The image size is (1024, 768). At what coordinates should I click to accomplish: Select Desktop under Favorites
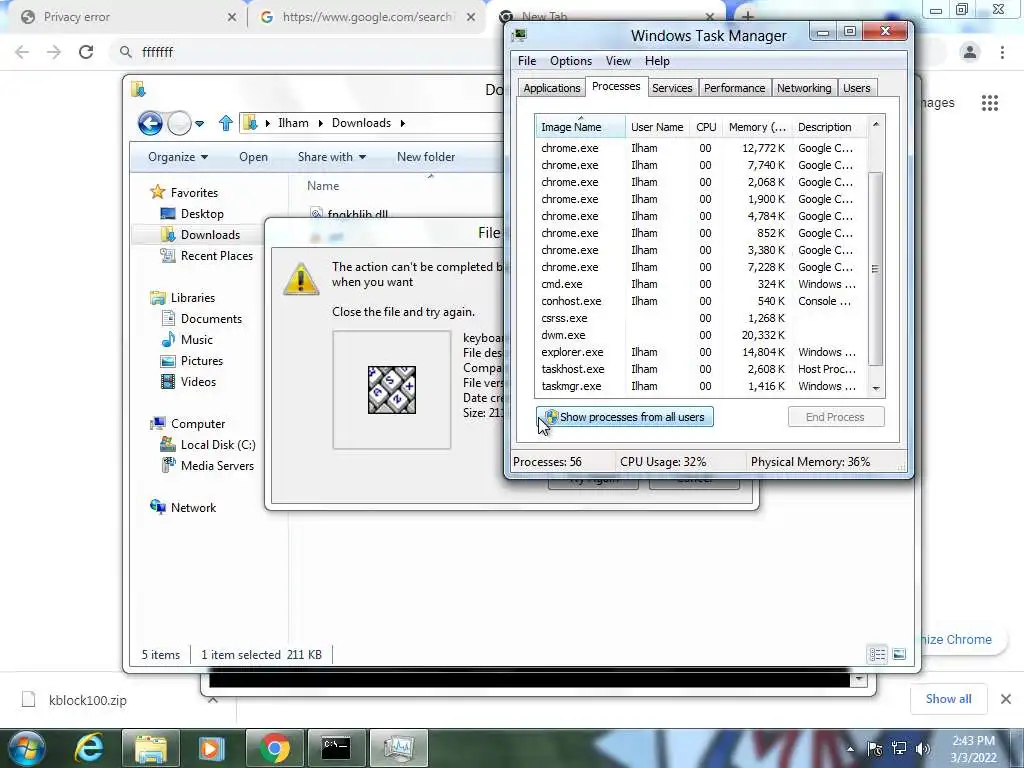coord(202,214)
